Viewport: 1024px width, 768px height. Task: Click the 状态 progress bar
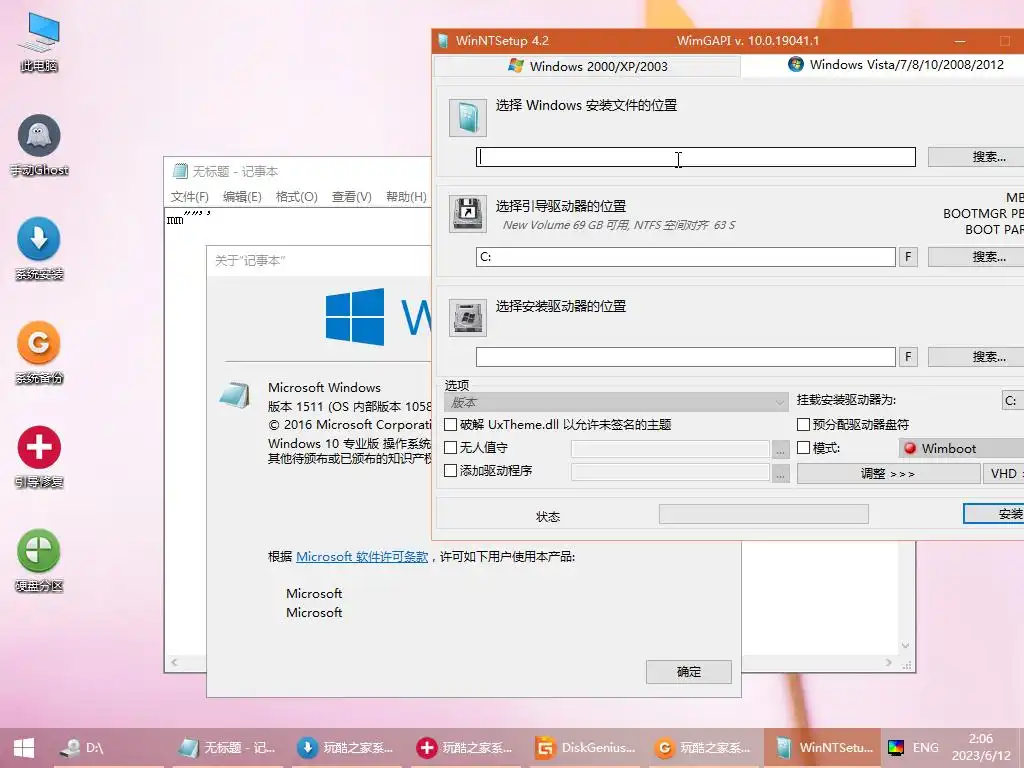763,514
